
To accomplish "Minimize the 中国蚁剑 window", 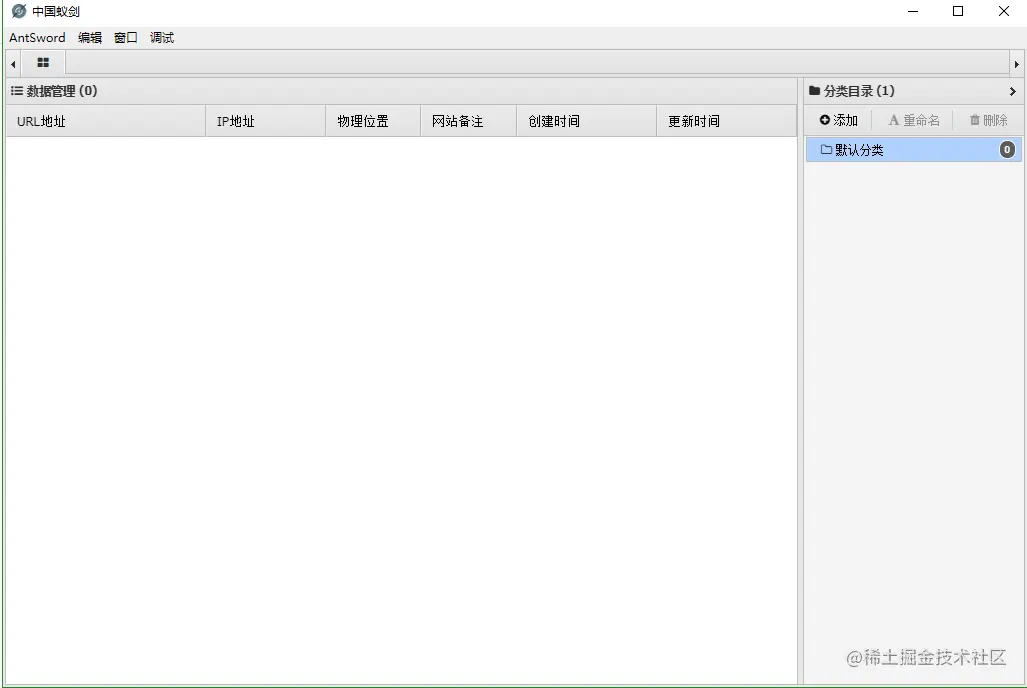I will [x=912, y=11].
